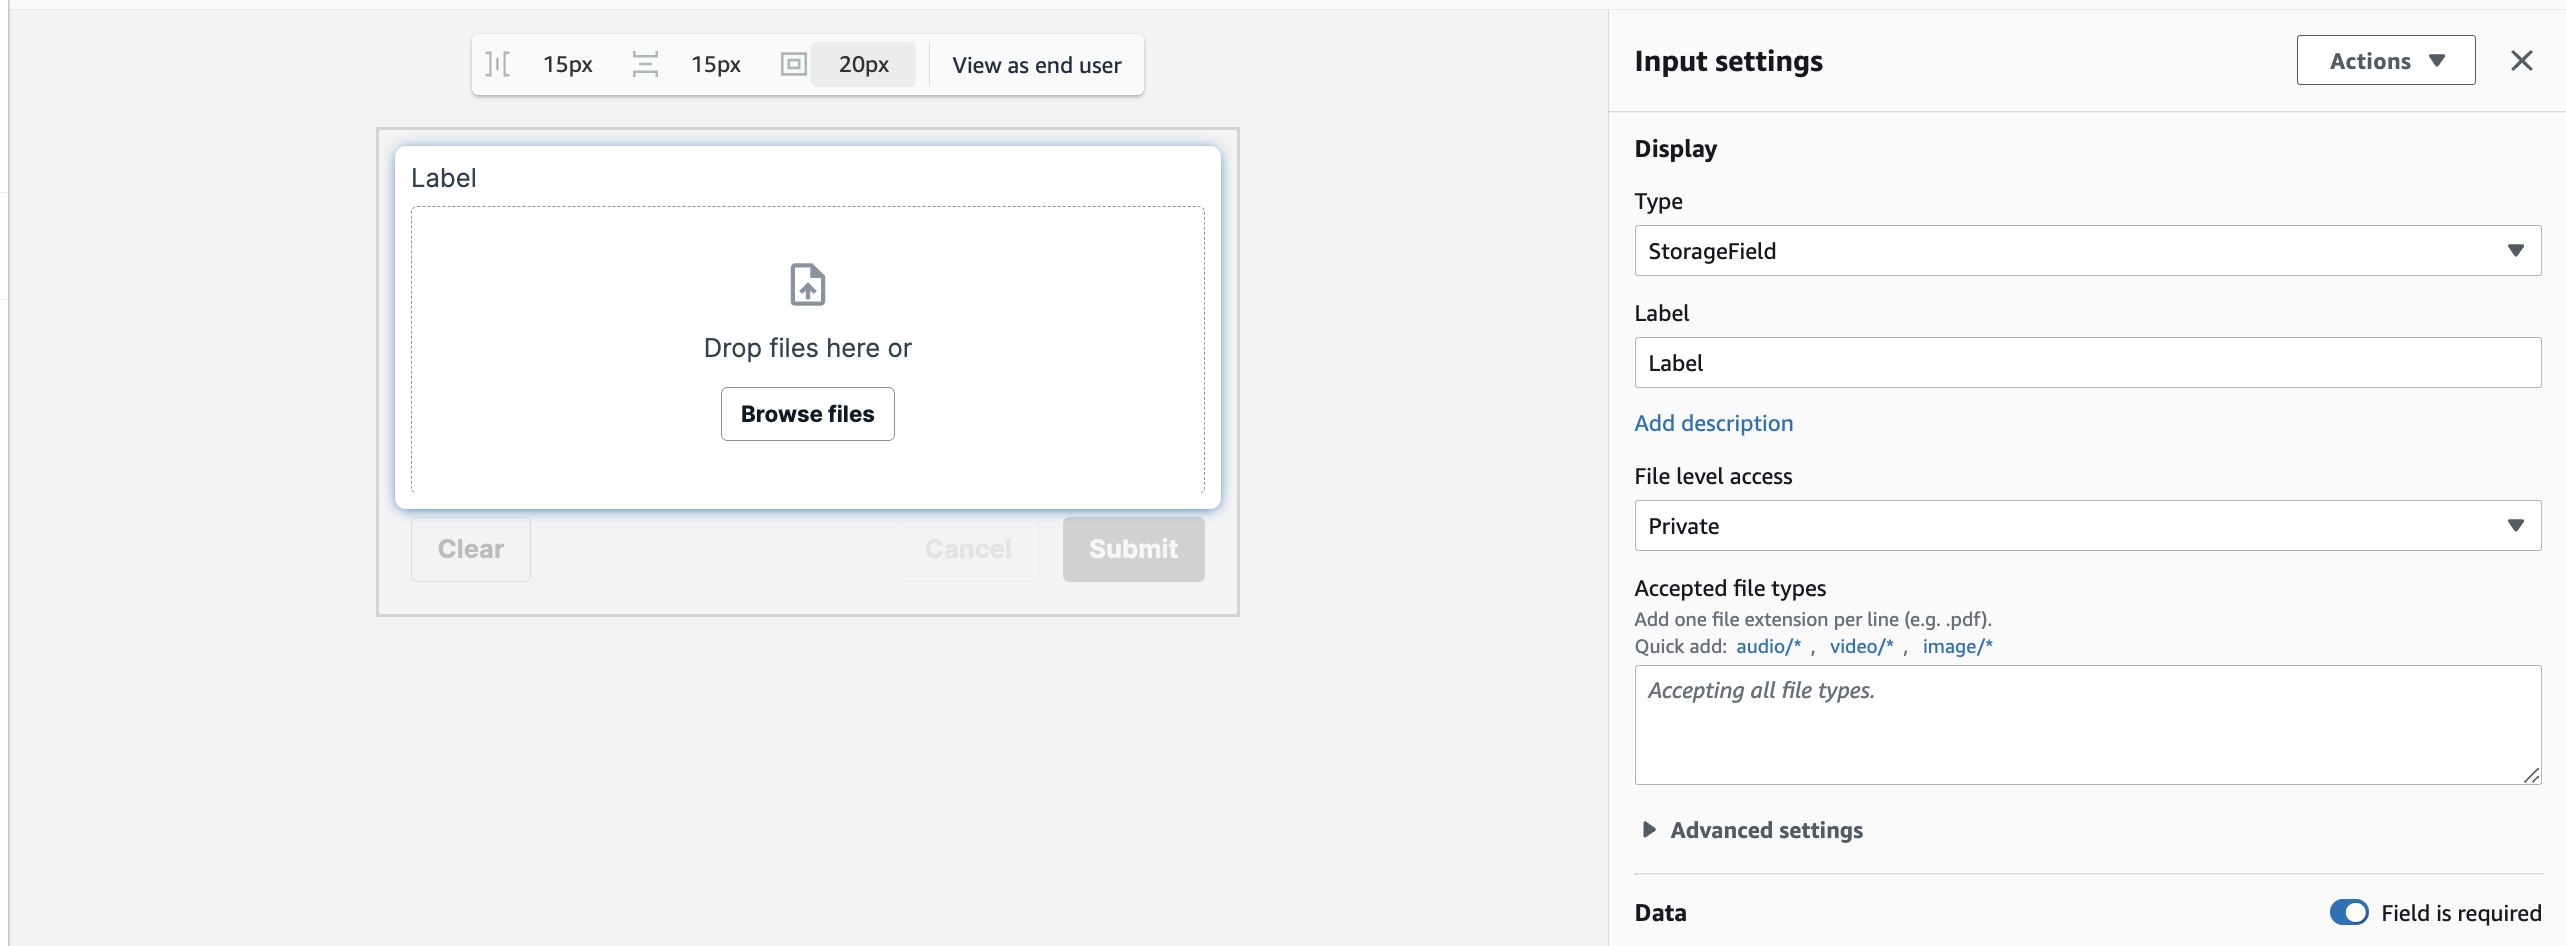The image size is (2566, 946).
Task: Click the close icon on Input settings panel
Action: point(2524,60)
